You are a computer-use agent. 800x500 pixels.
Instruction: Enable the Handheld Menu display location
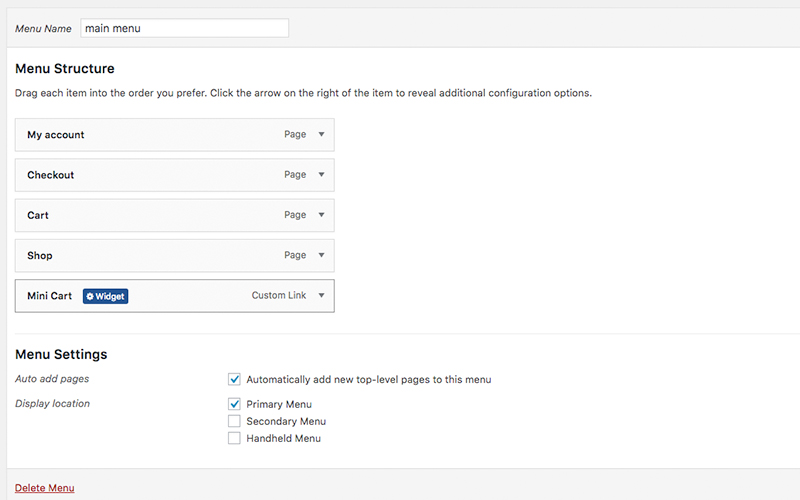point(234,438)
